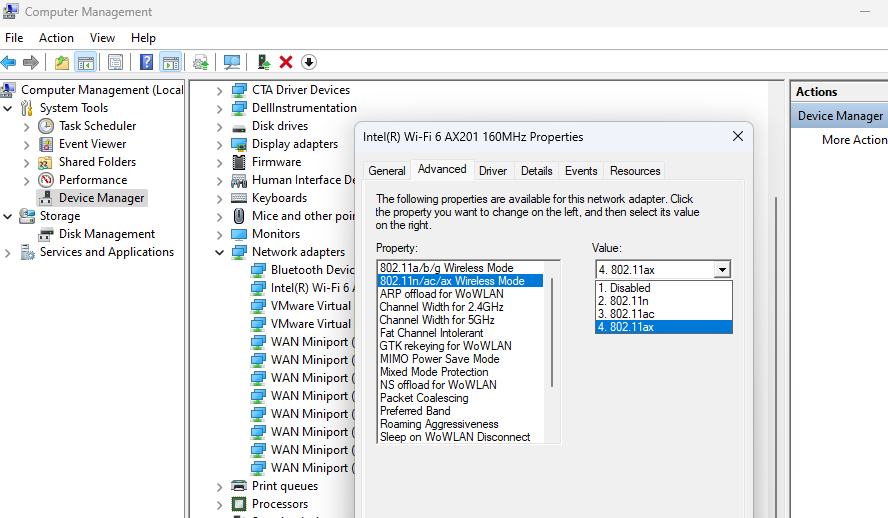Screen dimensions: 888x518
Task: Switch to the General tab
Action: [387, 171]
